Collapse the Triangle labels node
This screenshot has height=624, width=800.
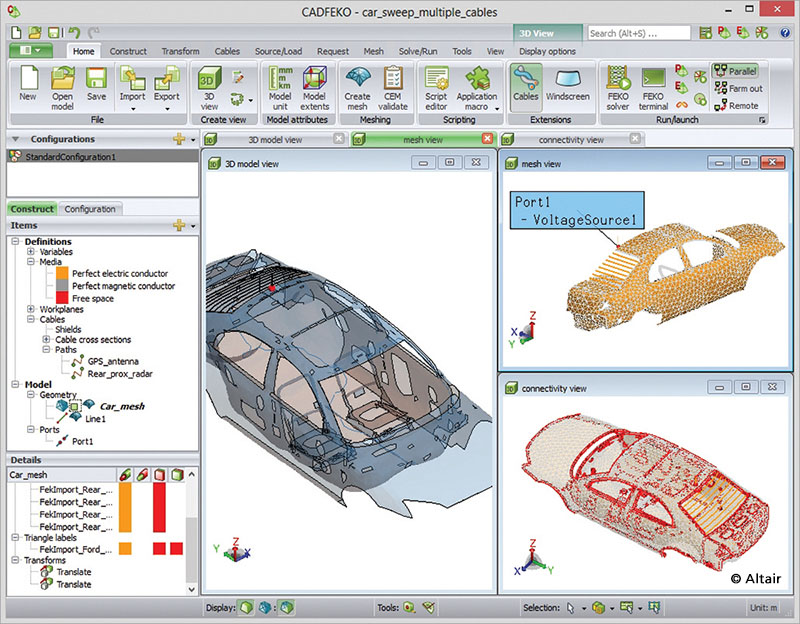15,537
